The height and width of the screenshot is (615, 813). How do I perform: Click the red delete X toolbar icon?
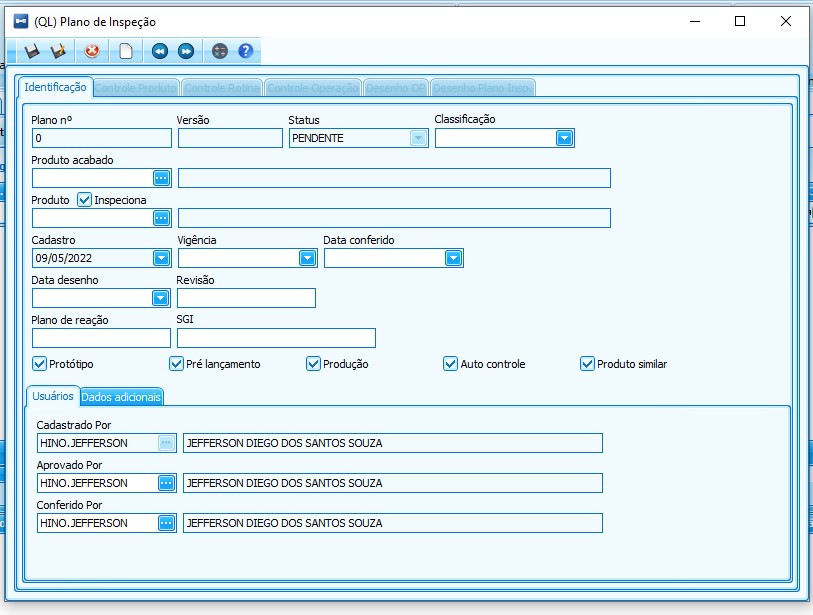pyautogui.click(x=92, y=51)
